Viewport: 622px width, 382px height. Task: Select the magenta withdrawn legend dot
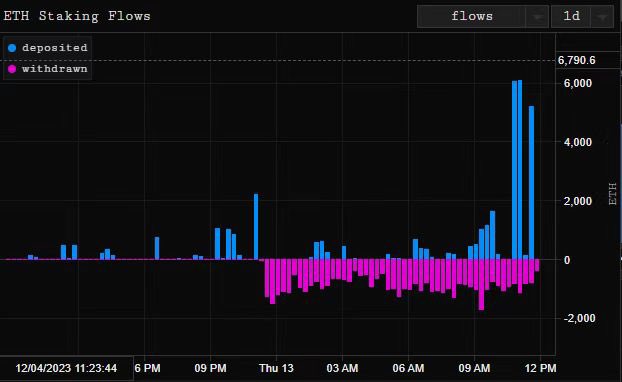click(12, 69)
